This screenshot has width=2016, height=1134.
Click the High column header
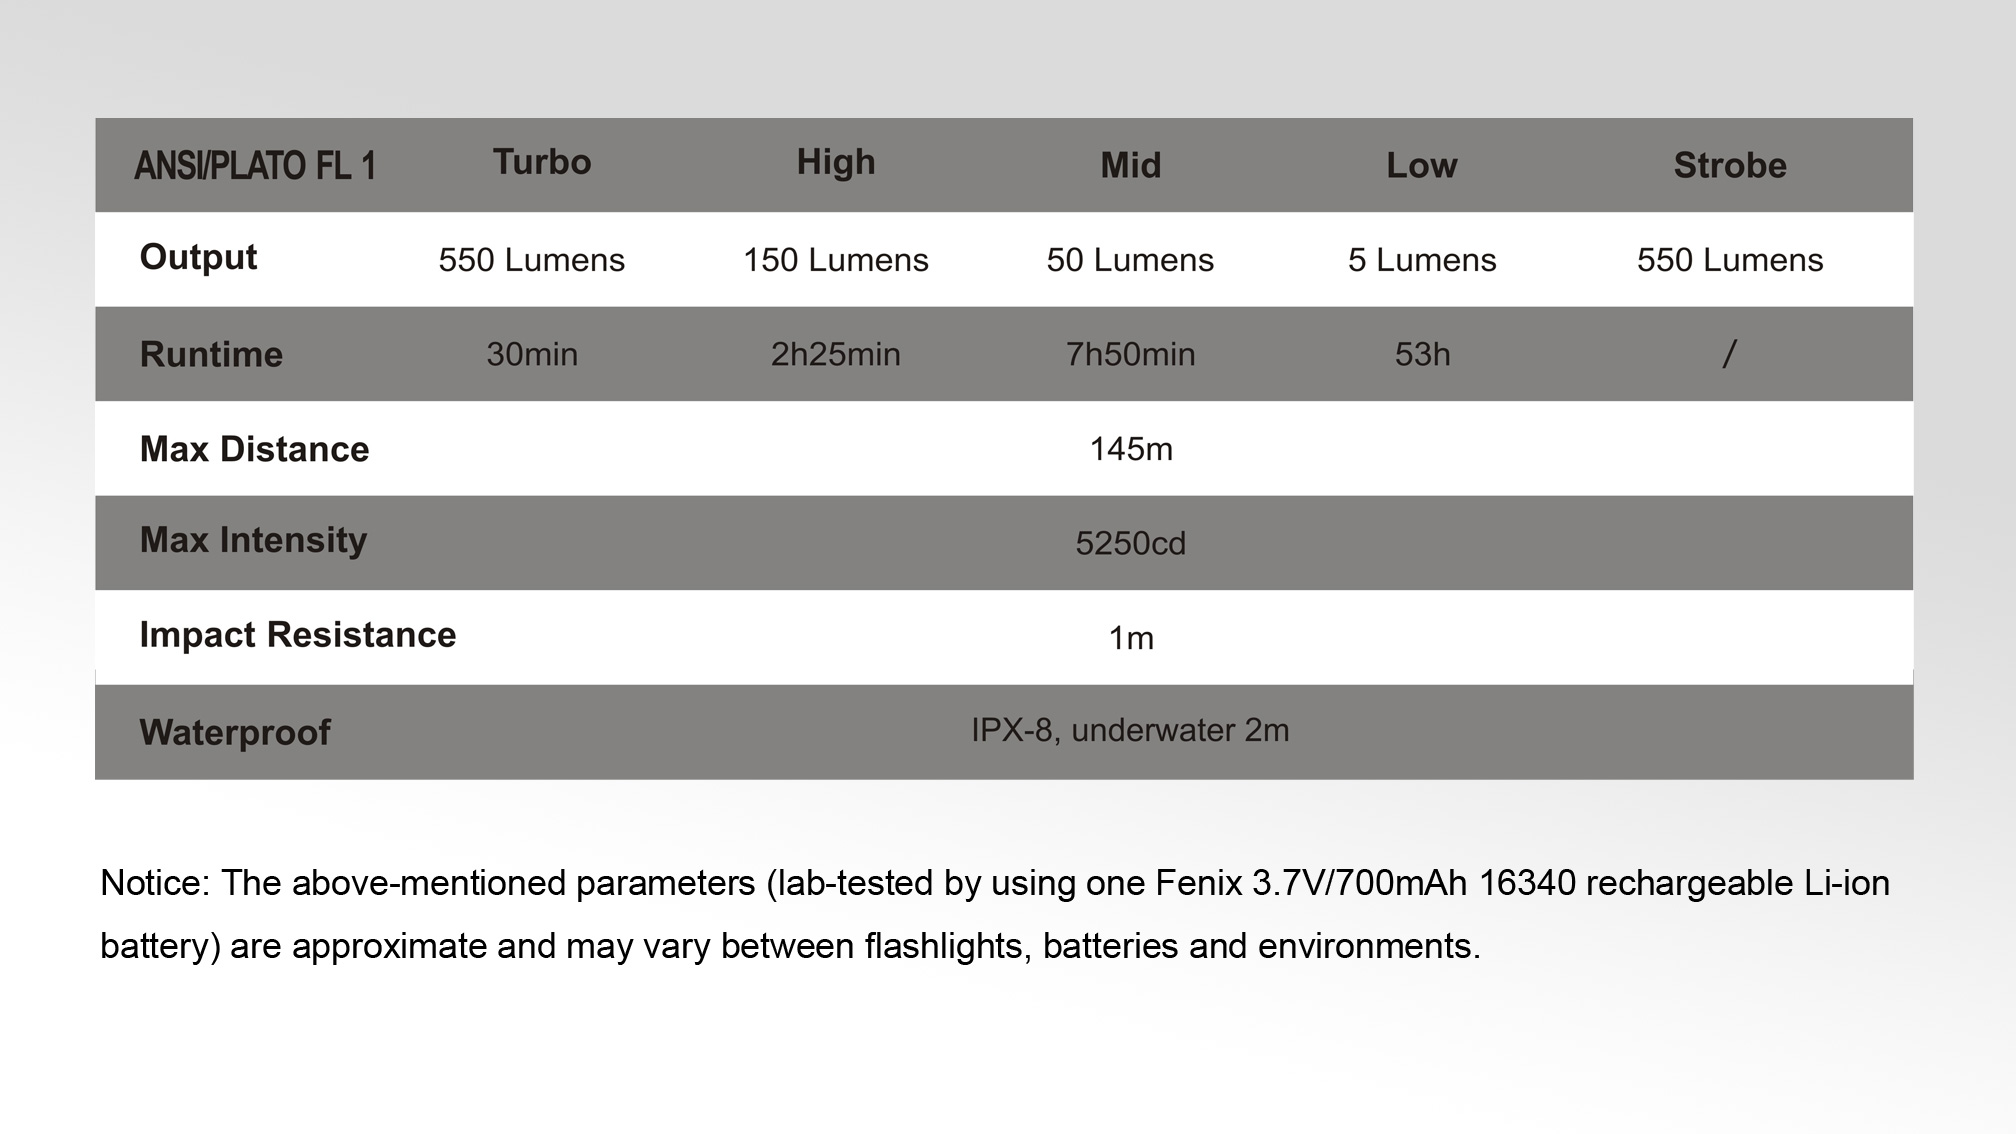click(836, 162)
